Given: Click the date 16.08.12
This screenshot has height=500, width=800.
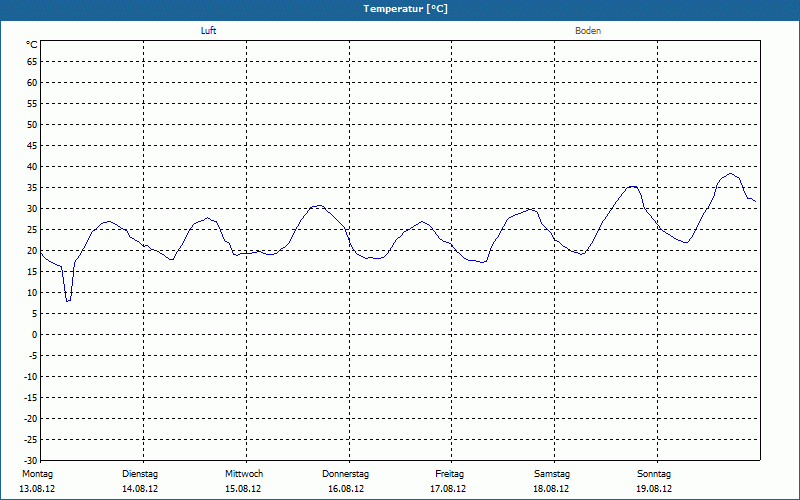Looking at the screenshot, I should click(x=346, y=489).
